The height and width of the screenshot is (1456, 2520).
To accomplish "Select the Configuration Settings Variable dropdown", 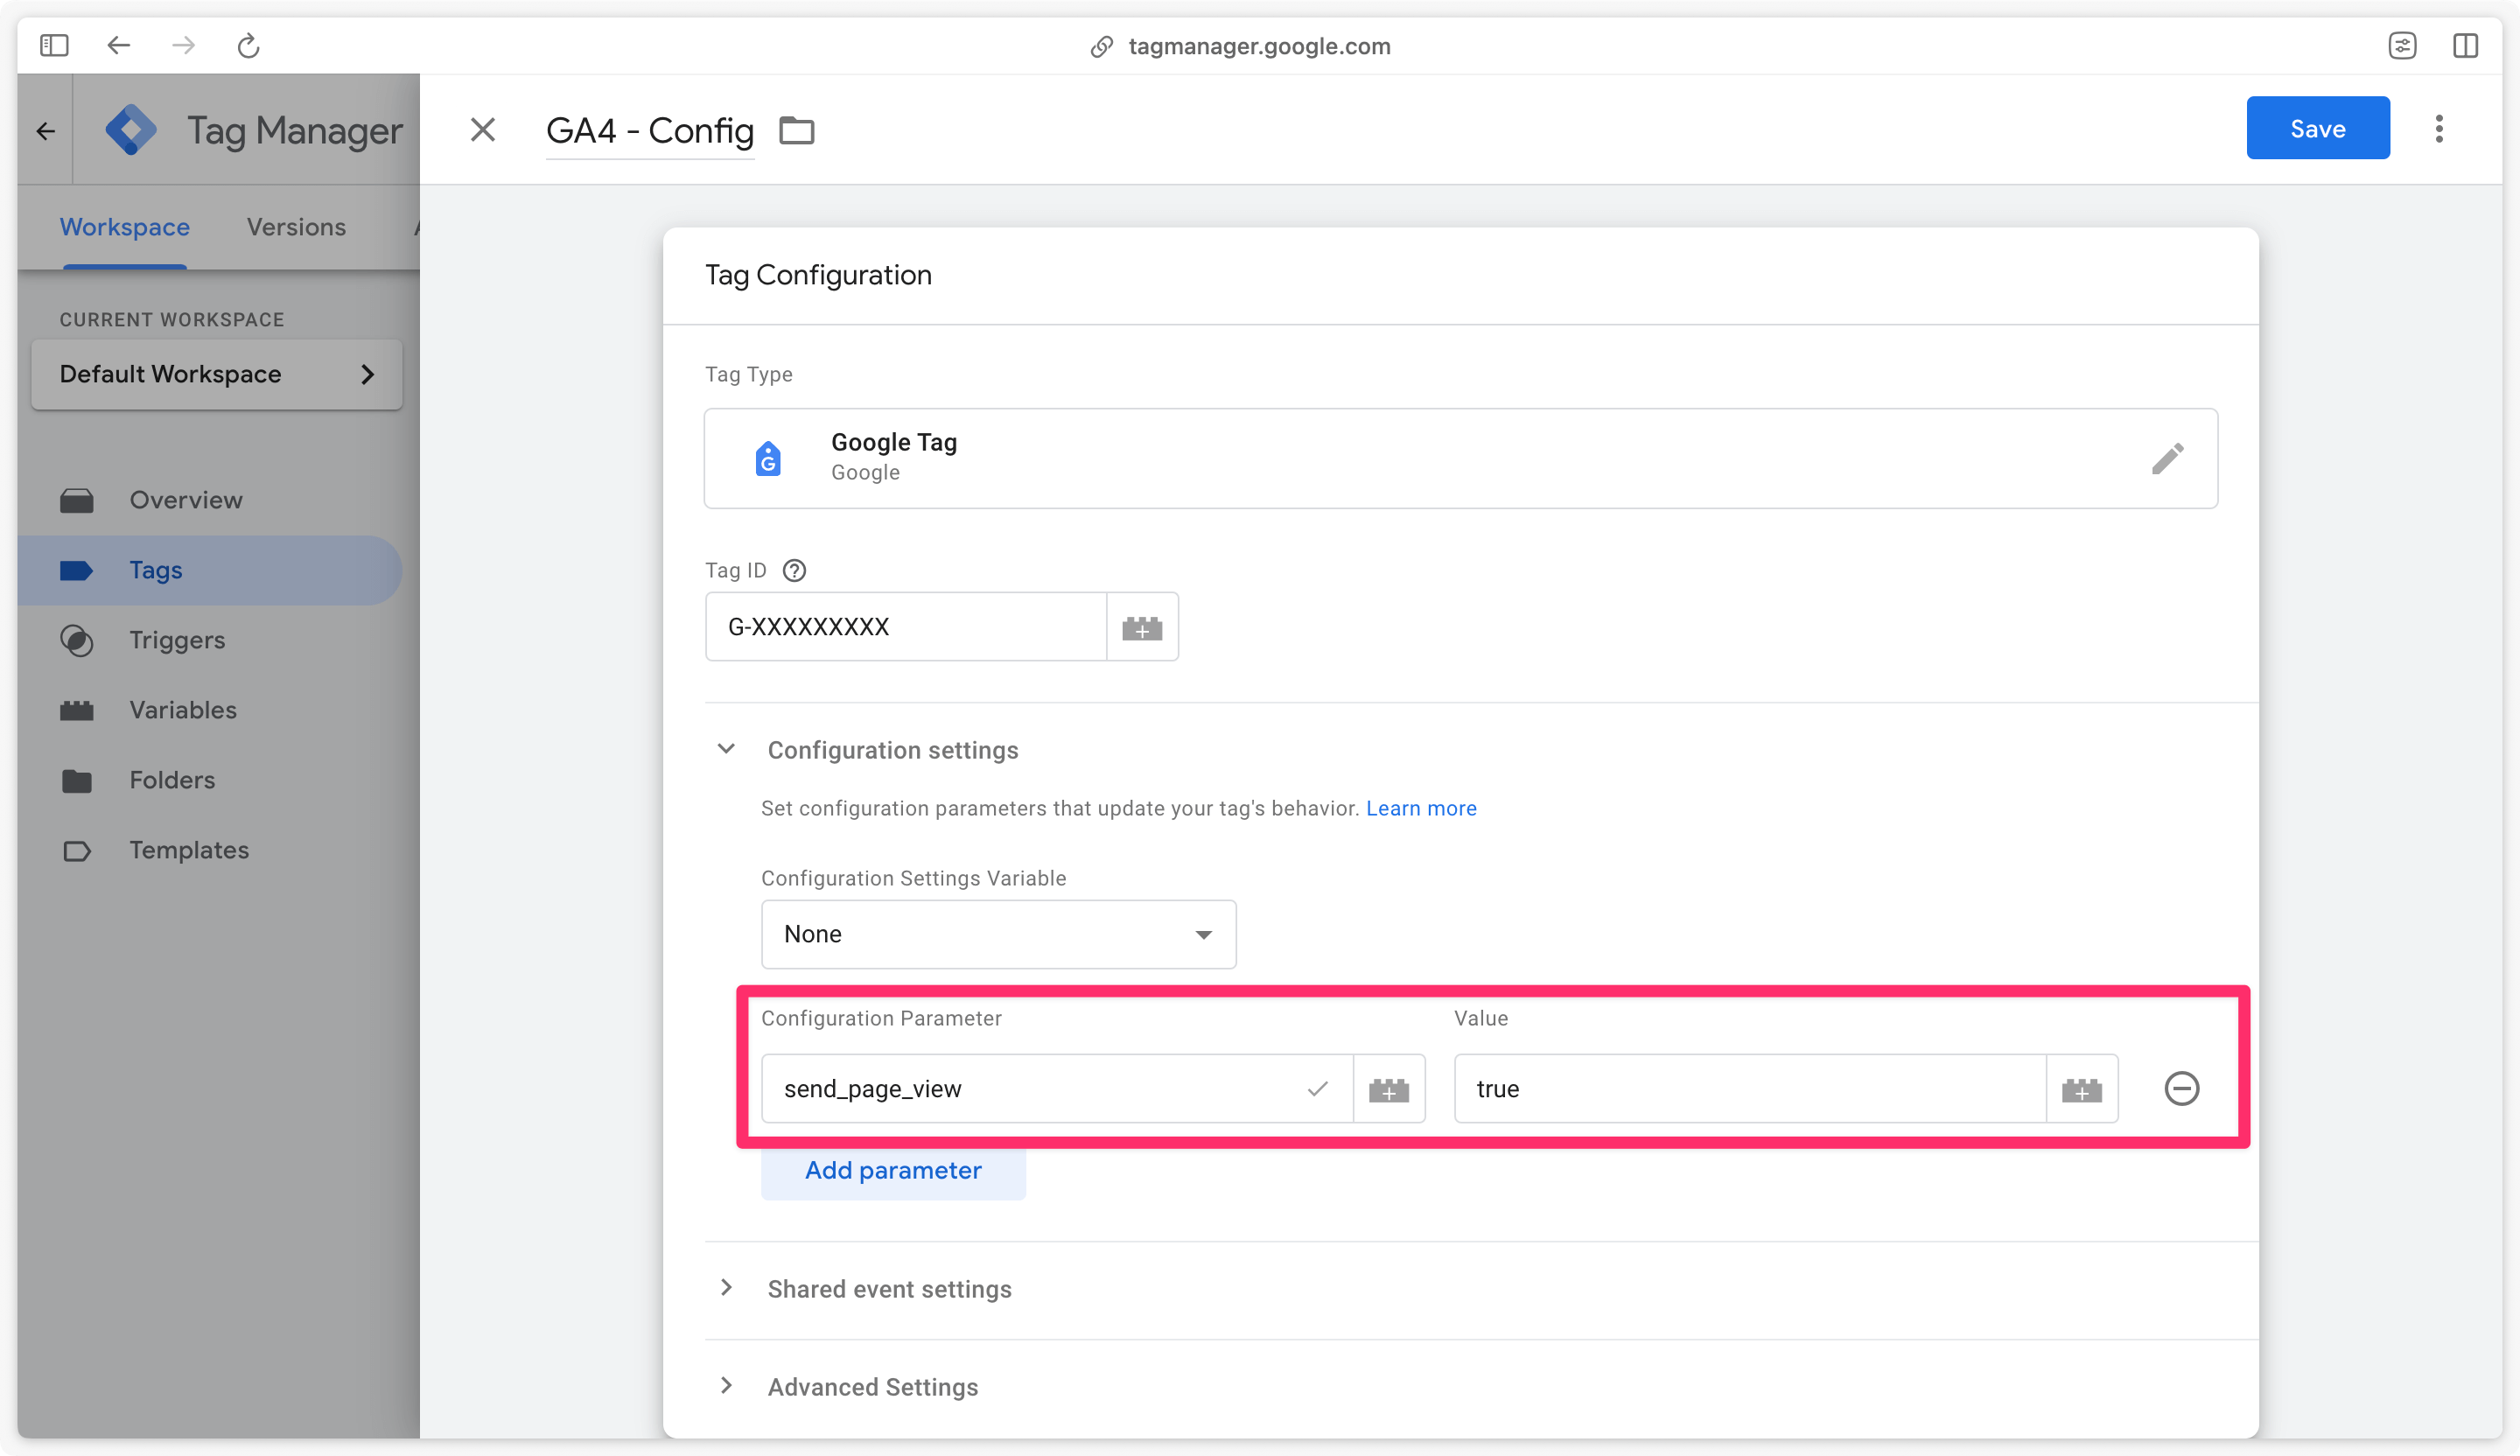I will [997, 933].
